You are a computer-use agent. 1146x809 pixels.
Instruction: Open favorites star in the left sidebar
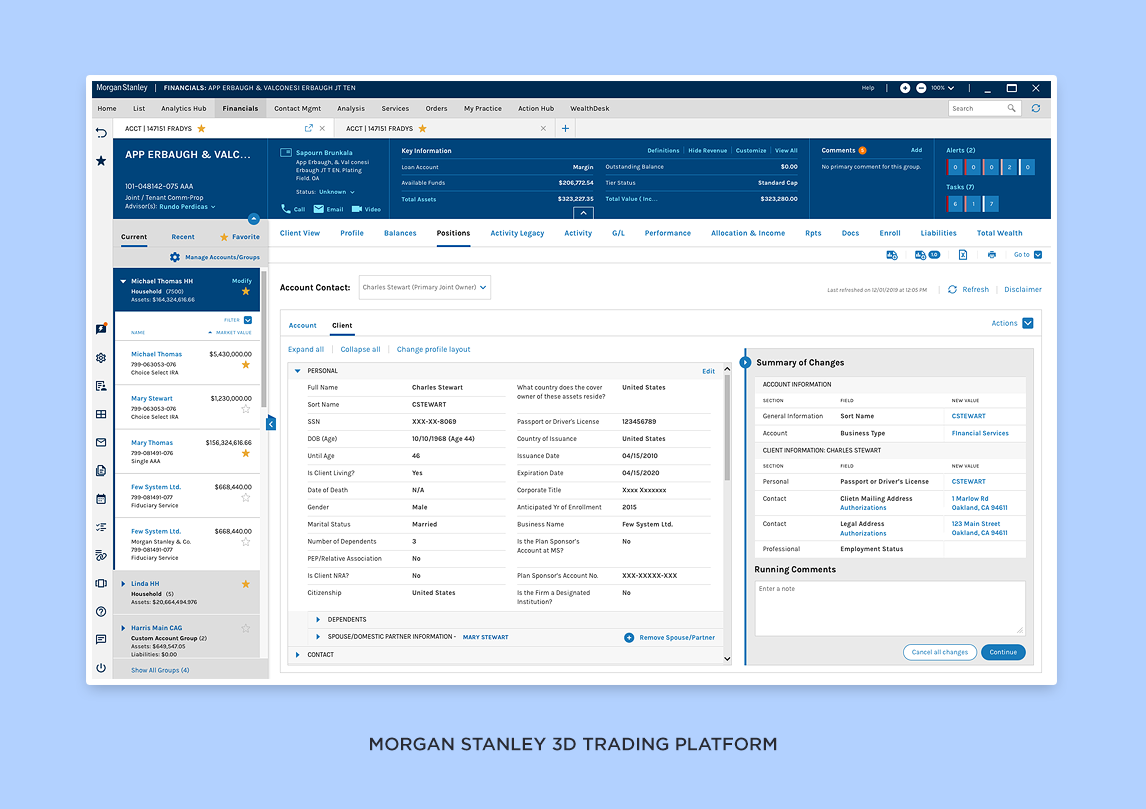point(101,161)
